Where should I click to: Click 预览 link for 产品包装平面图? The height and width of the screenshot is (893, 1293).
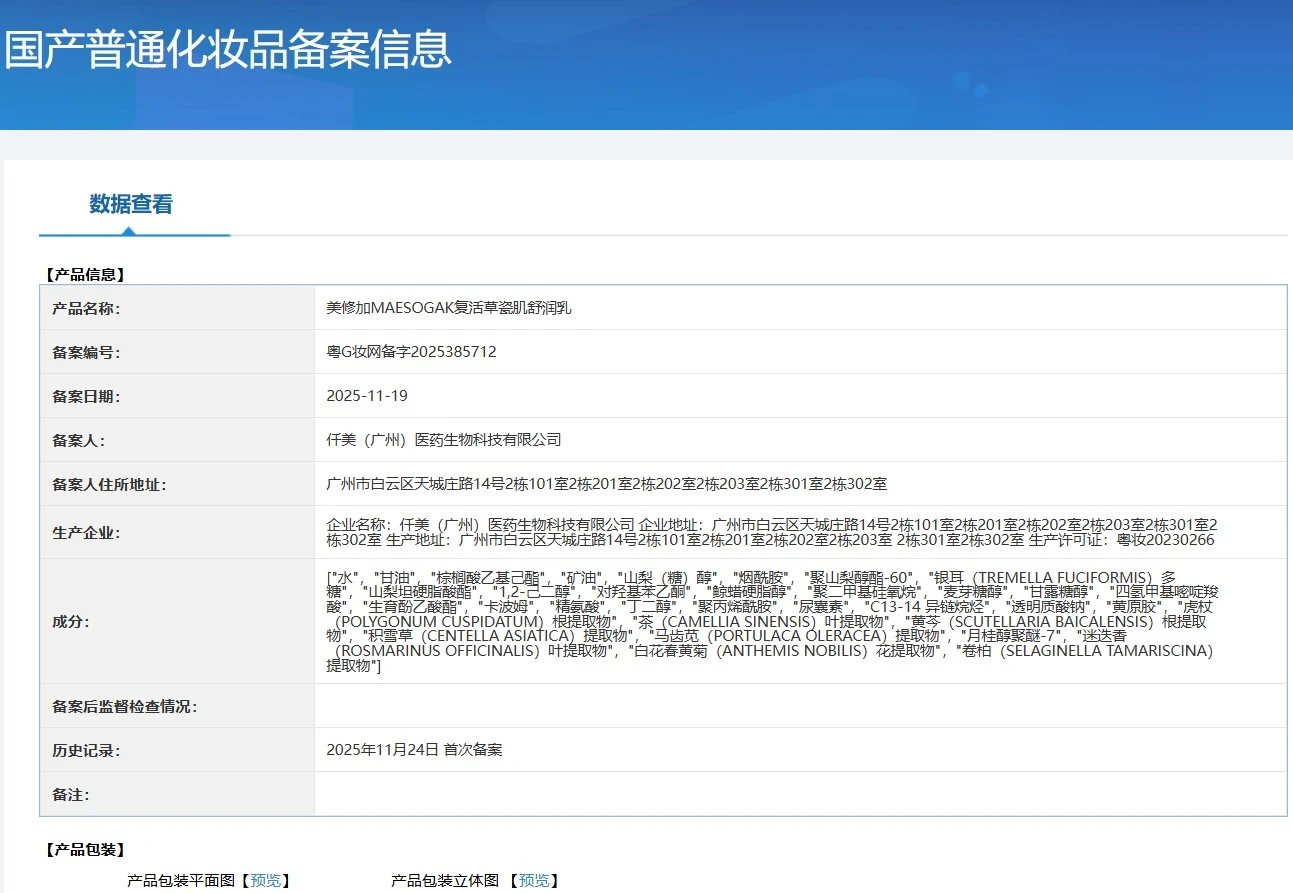(265, 880)
